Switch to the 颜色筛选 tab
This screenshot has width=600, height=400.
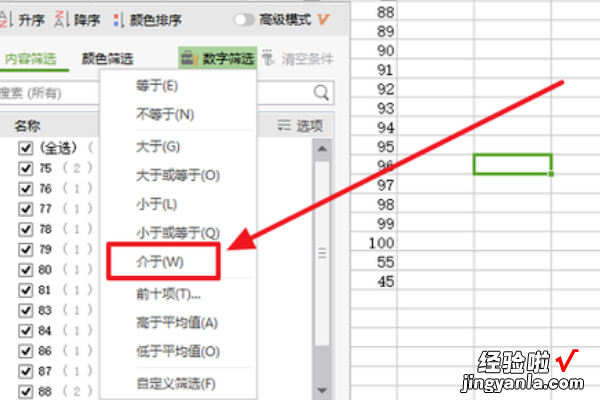point(108,59)
